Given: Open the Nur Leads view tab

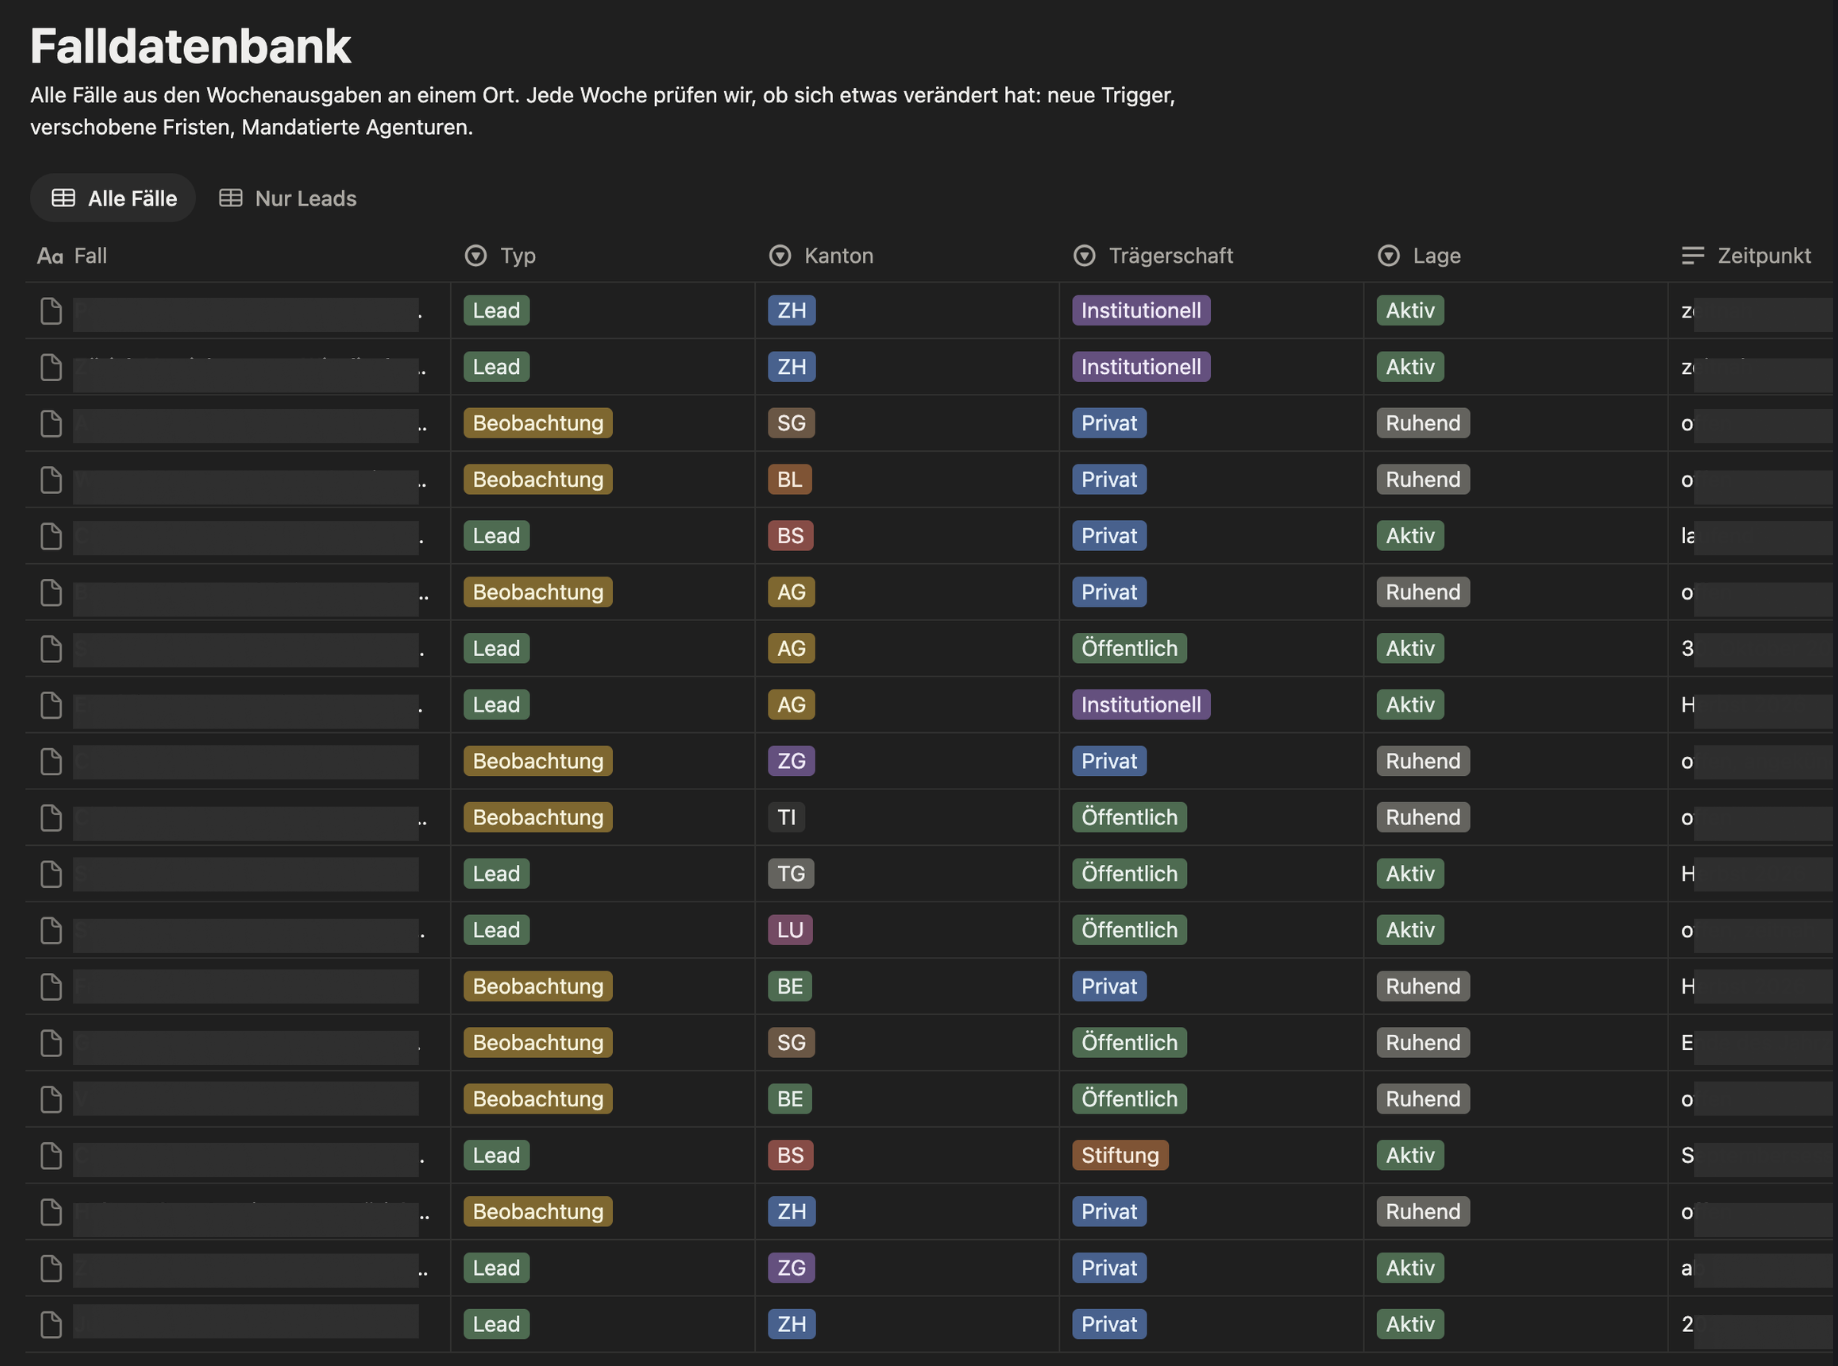Looking at the screenshot, I should (x=288, y=198).
